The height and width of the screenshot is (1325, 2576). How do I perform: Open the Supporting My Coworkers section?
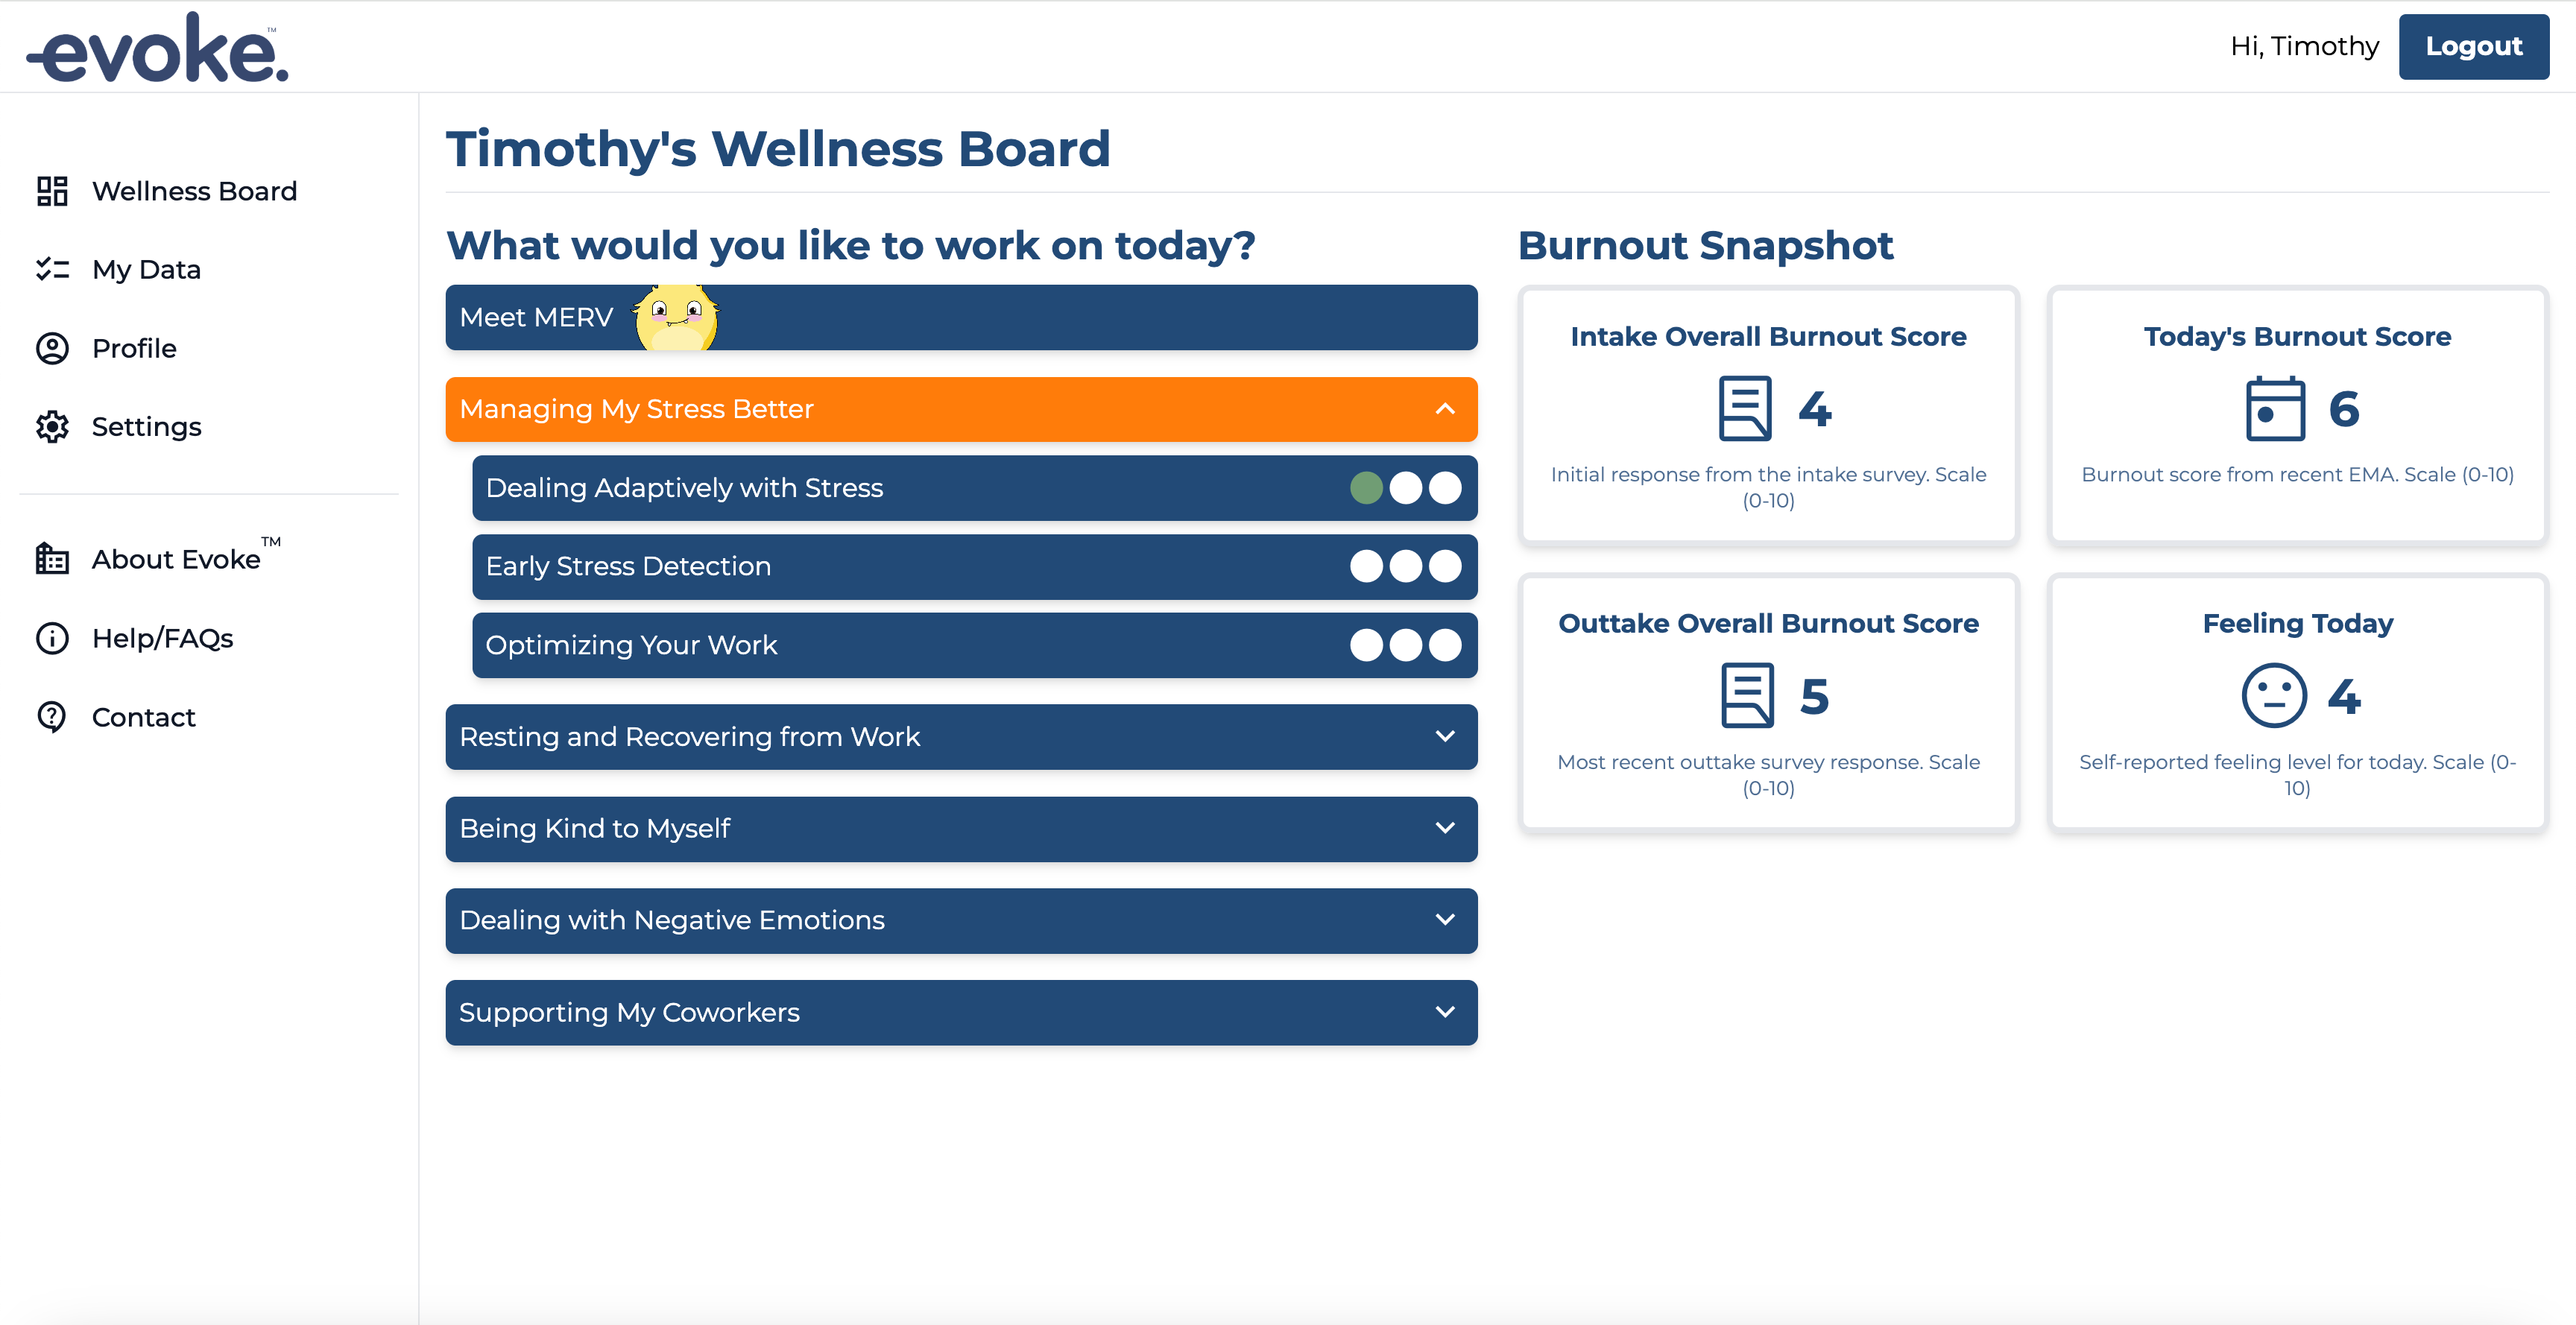(961, 1012)
